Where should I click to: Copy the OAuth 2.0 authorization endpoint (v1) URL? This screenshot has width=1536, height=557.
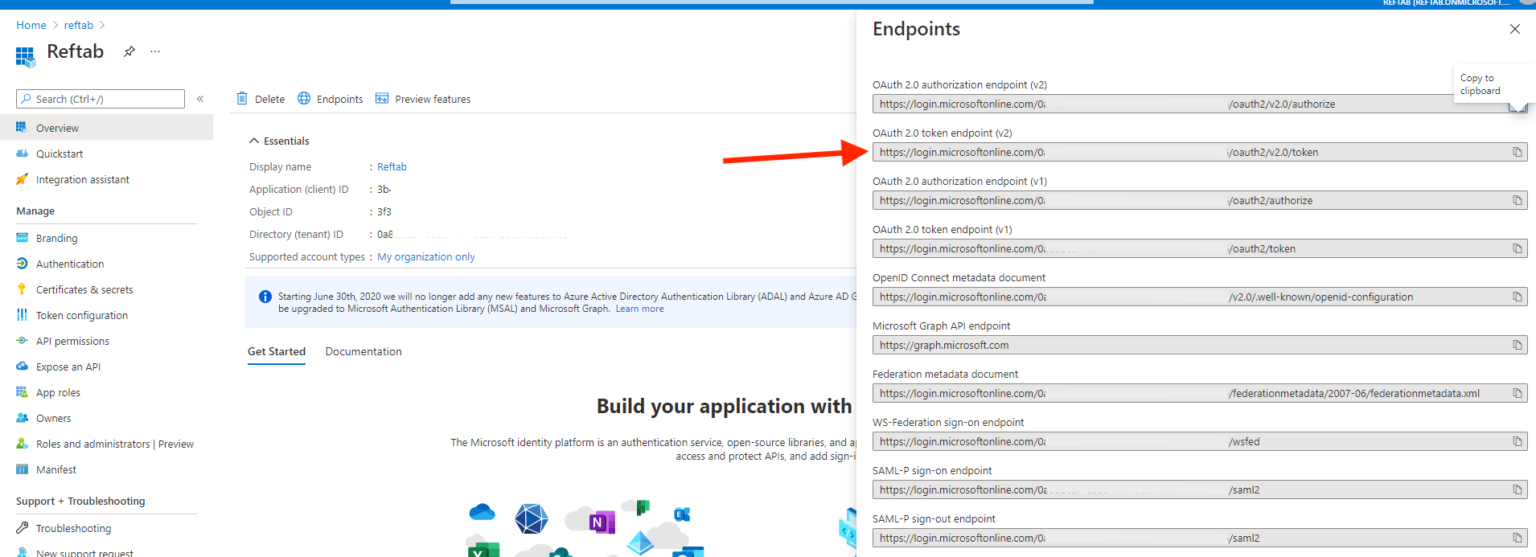[x=1517, y=200]
